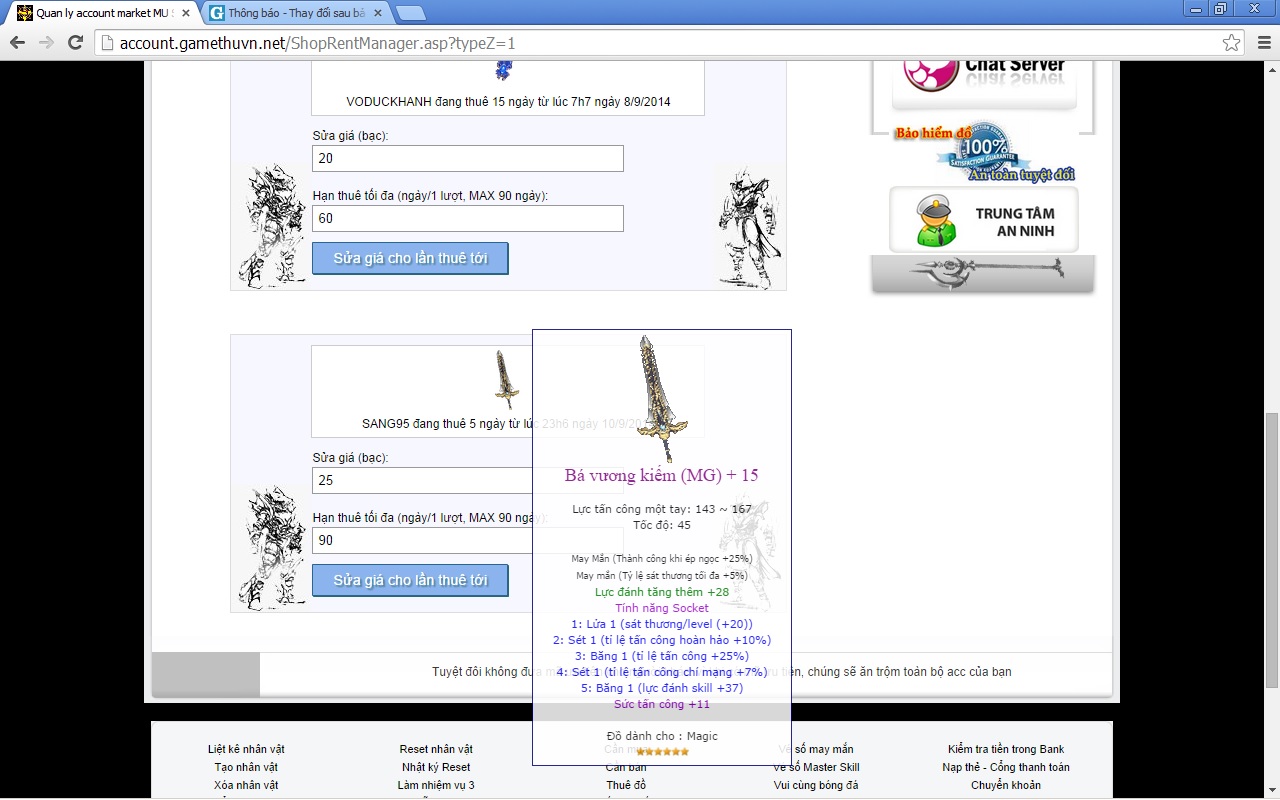This screenshot has height=800, width=1280.
Task: Click the blue item thumbnail above VODUCKHANH
Action: click(505, 71)
